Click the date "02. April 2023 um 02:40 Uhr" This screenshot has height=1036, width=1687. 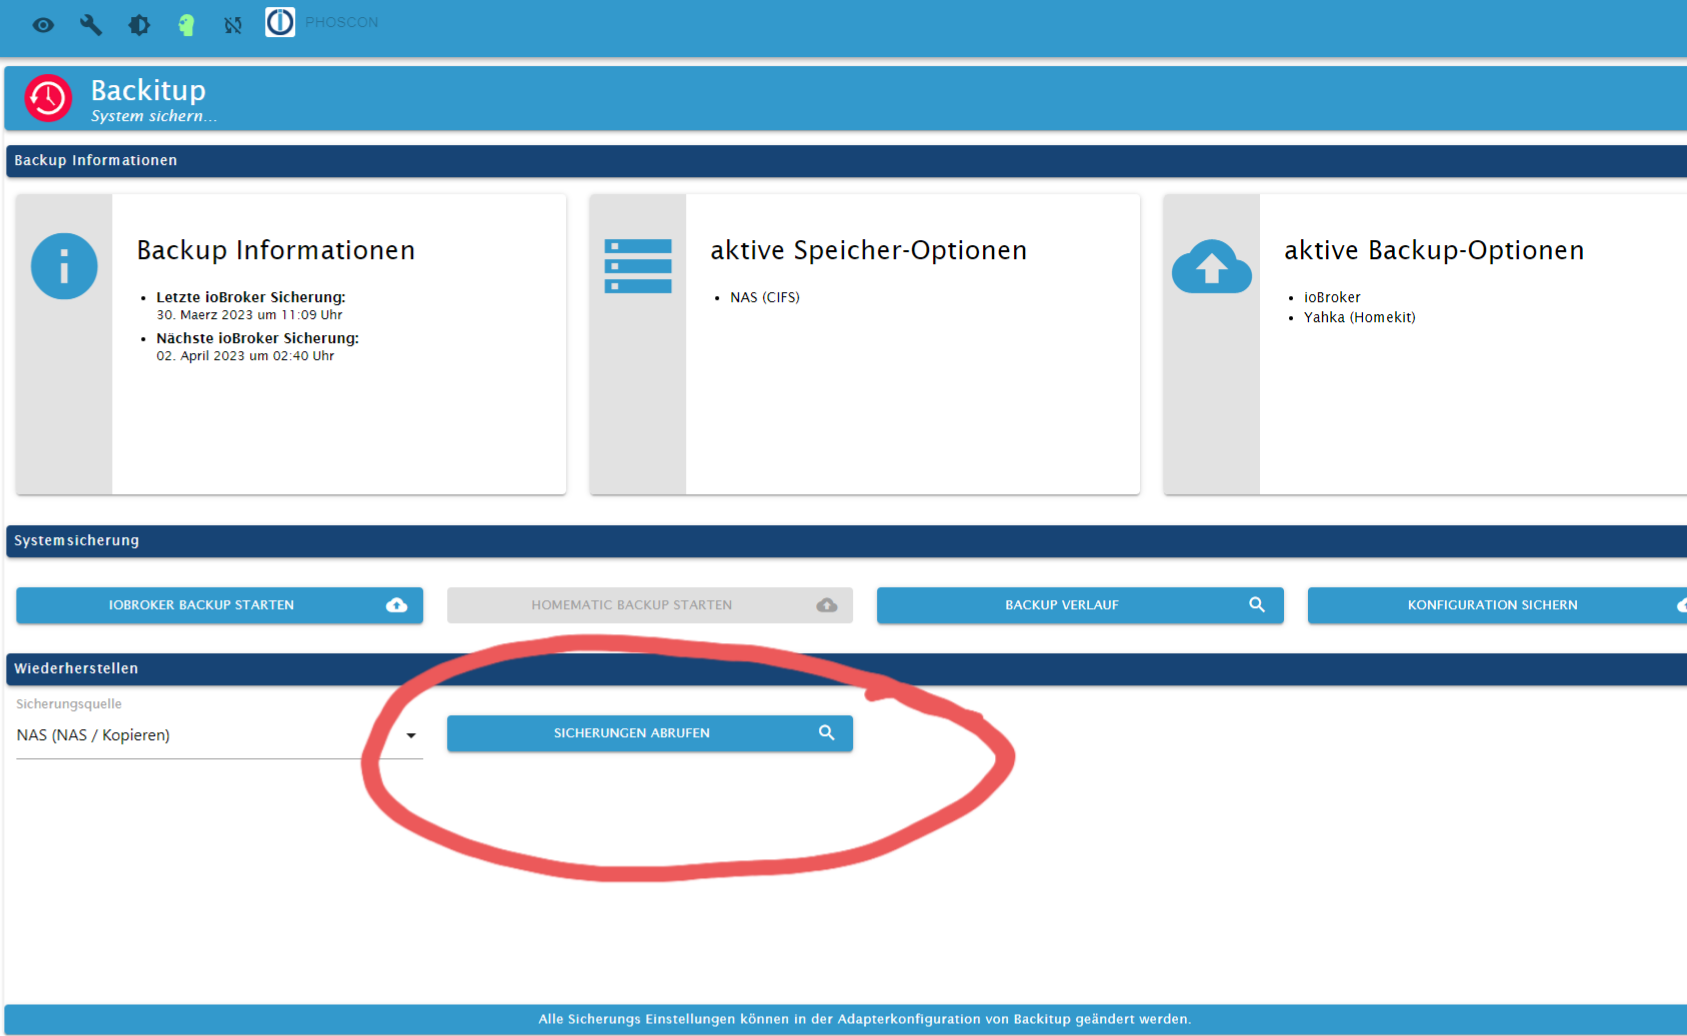click(x=245, y=356)
